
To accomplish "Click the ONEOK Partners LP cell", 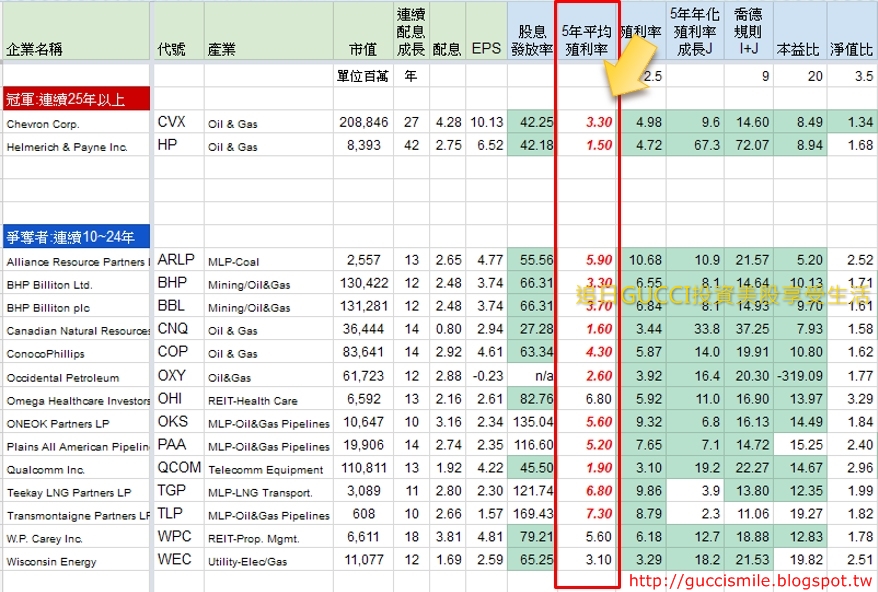I will point(76,422).
